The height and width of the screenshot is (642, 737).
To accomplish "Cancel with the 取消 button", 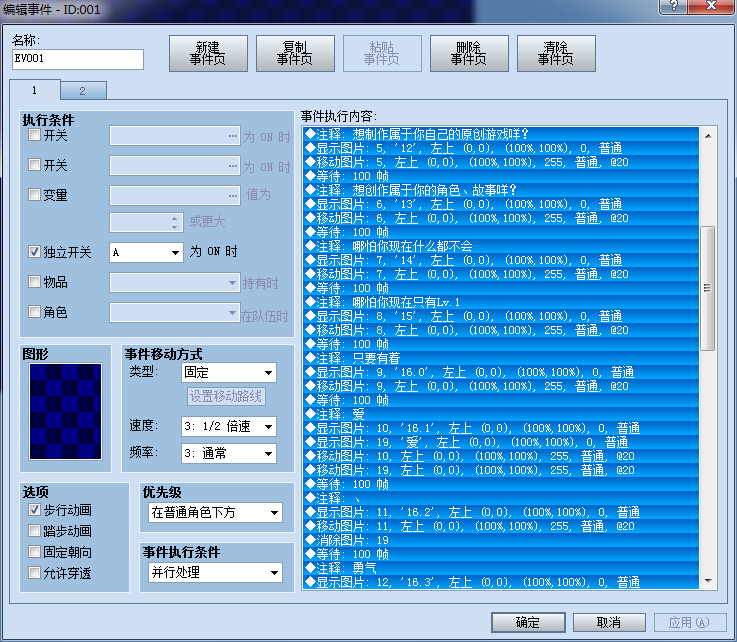I will [609, 622].
